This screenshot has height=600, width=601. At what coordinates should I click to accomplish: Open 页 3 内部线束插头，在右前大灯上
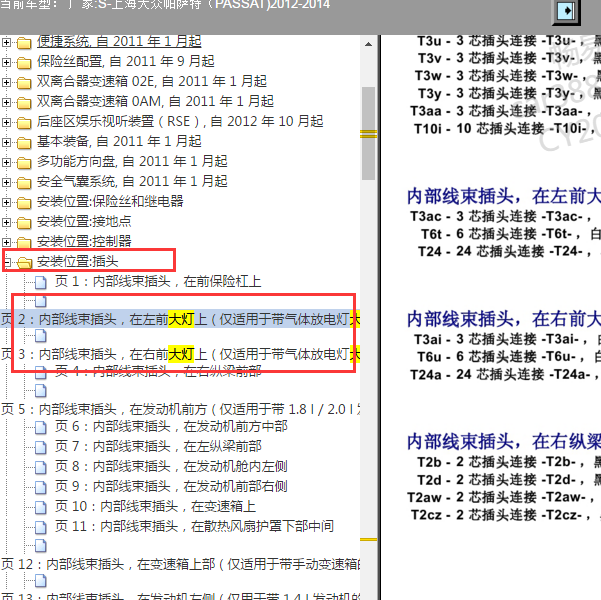(x=180, y=354)
